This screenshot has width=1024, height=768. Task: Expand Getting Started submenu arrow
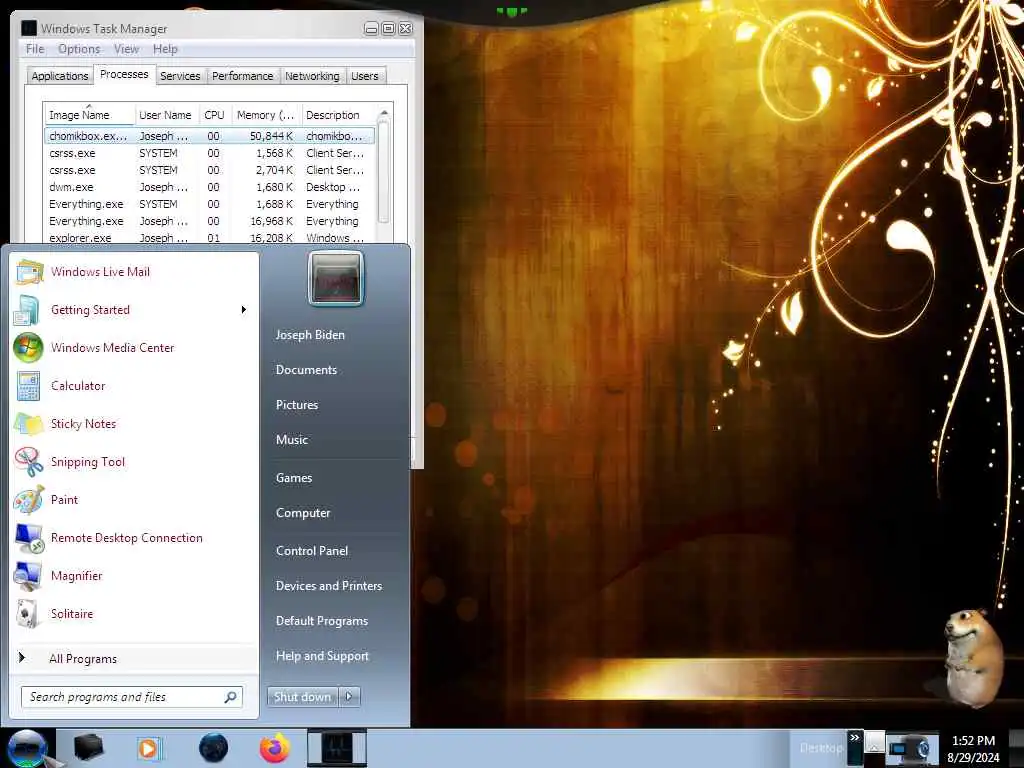244,310
